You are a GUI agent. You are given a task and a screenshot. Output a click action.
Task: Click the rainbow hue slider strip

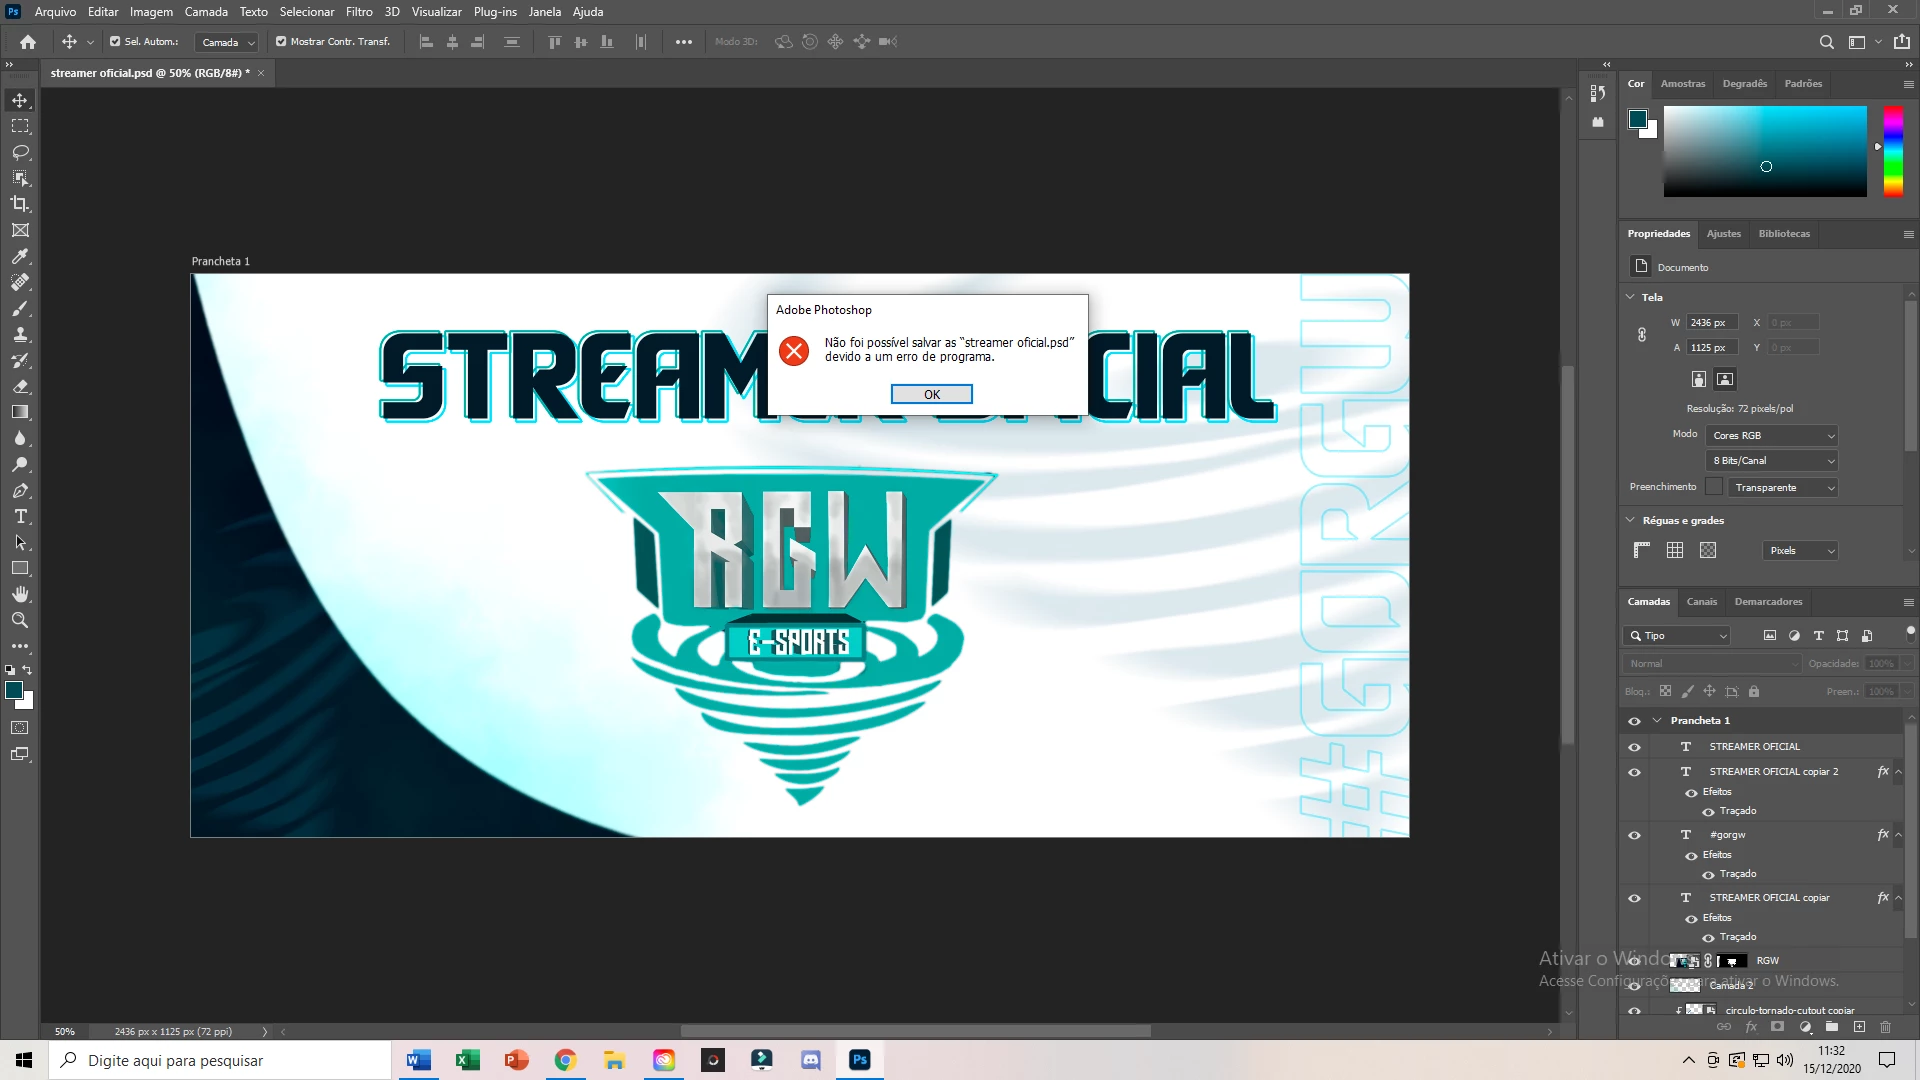(1893, 150)
